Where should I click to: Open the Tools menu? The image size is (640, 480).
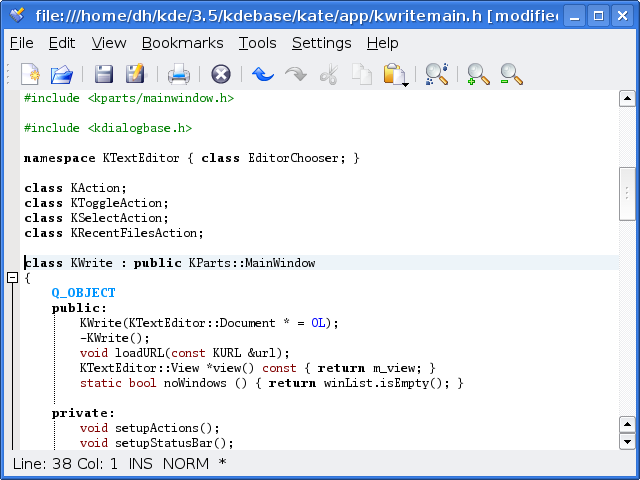257,43
